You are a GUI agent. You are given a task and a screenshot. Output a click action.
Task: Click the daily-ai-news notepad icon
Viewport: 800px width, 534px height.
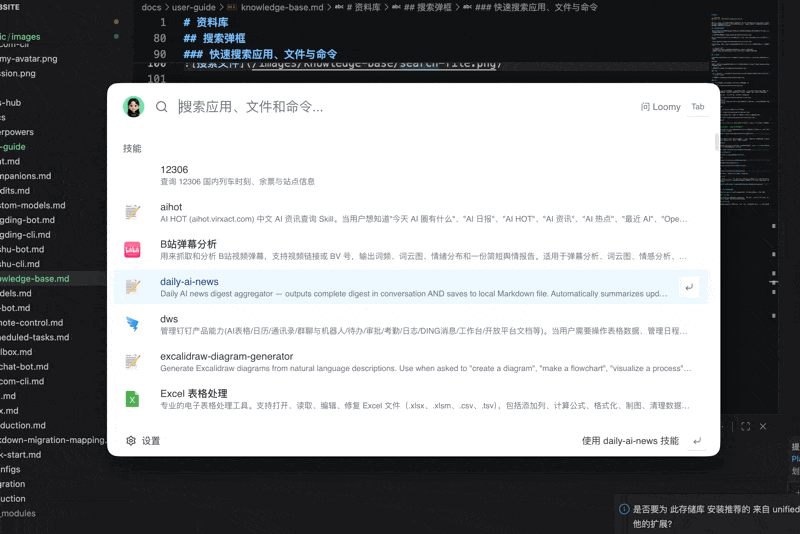(133, 287)
